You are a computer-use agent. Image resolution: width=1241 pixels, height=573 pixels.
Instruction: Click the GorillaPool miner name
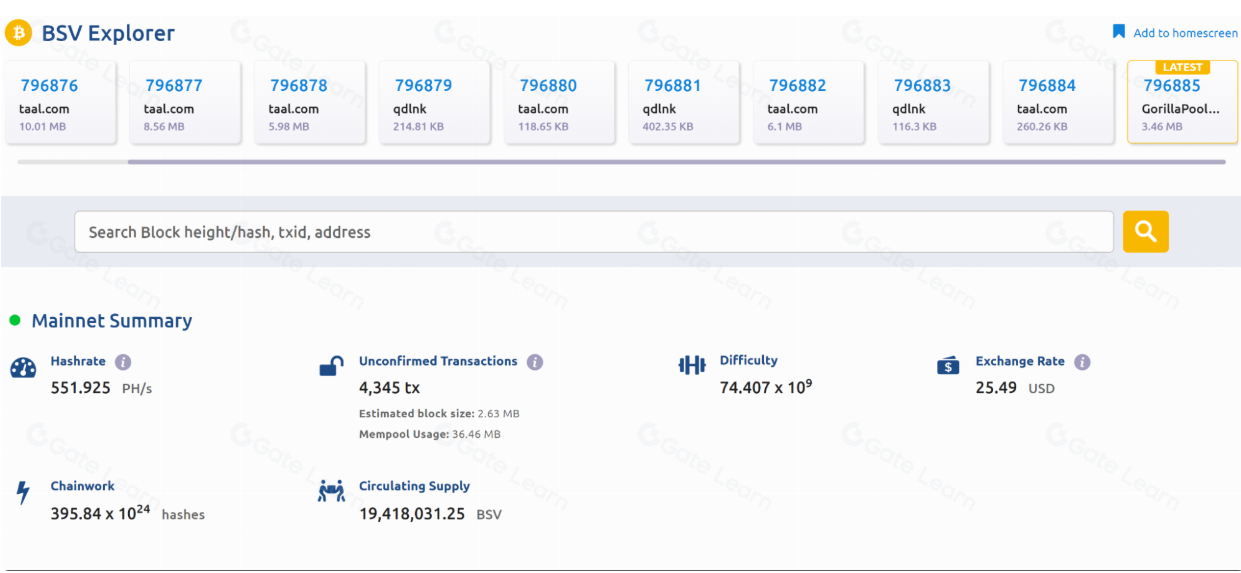click(x=1181, y=109)
